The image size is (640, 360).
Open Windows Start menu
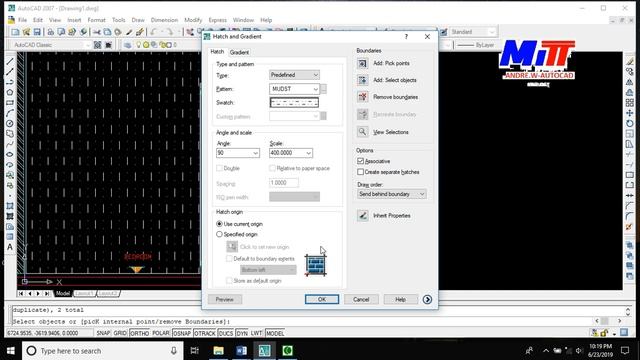[x=11, y=351]
